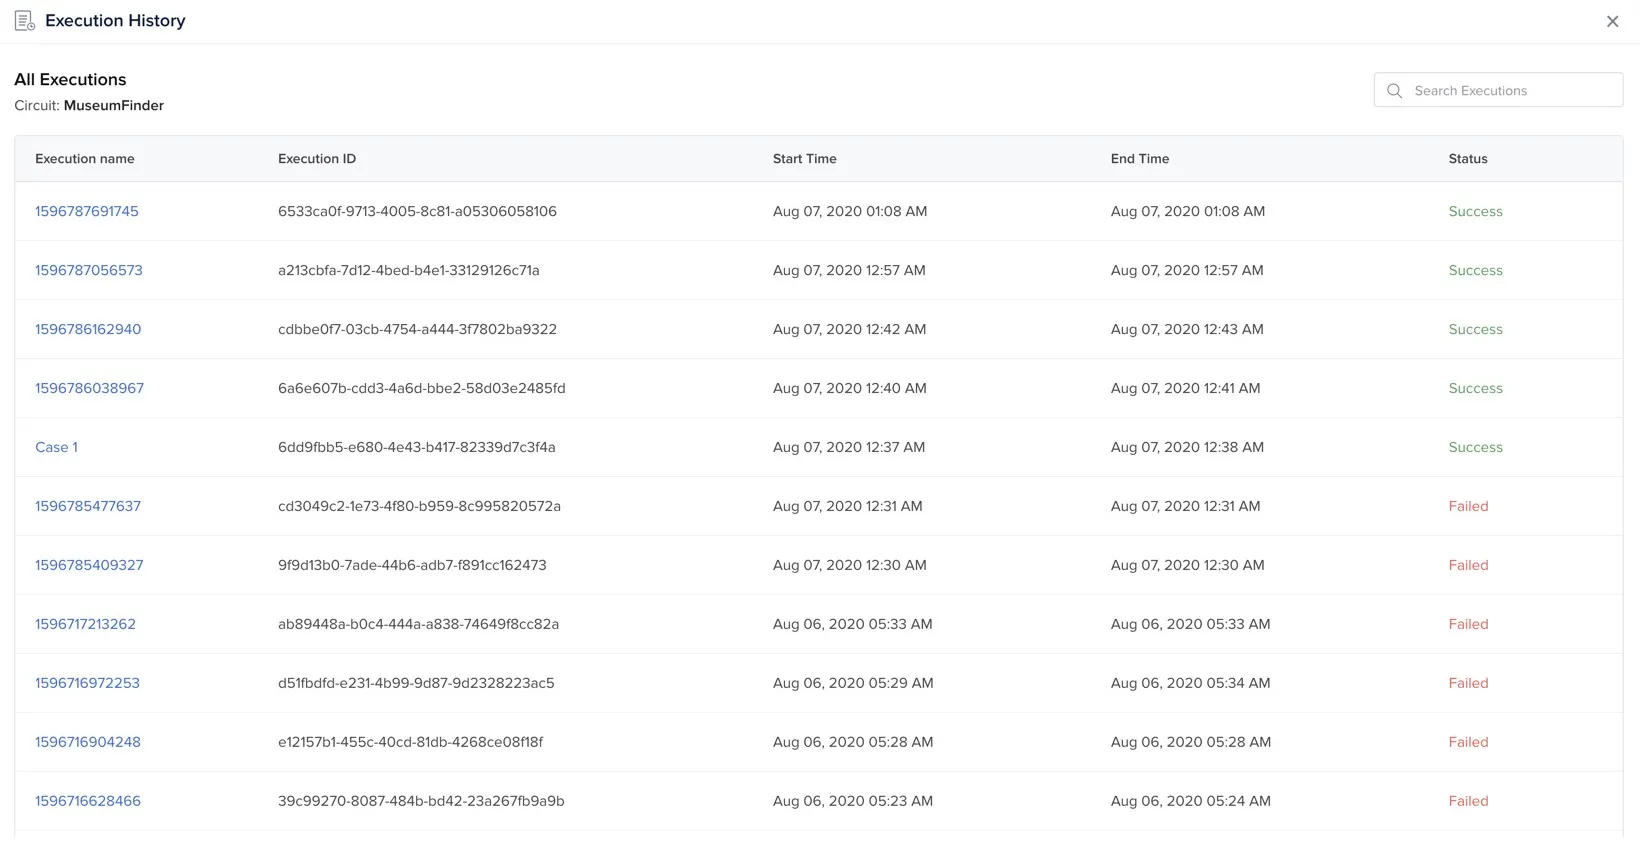Click the End Time column header

[x=1139, y=159]
